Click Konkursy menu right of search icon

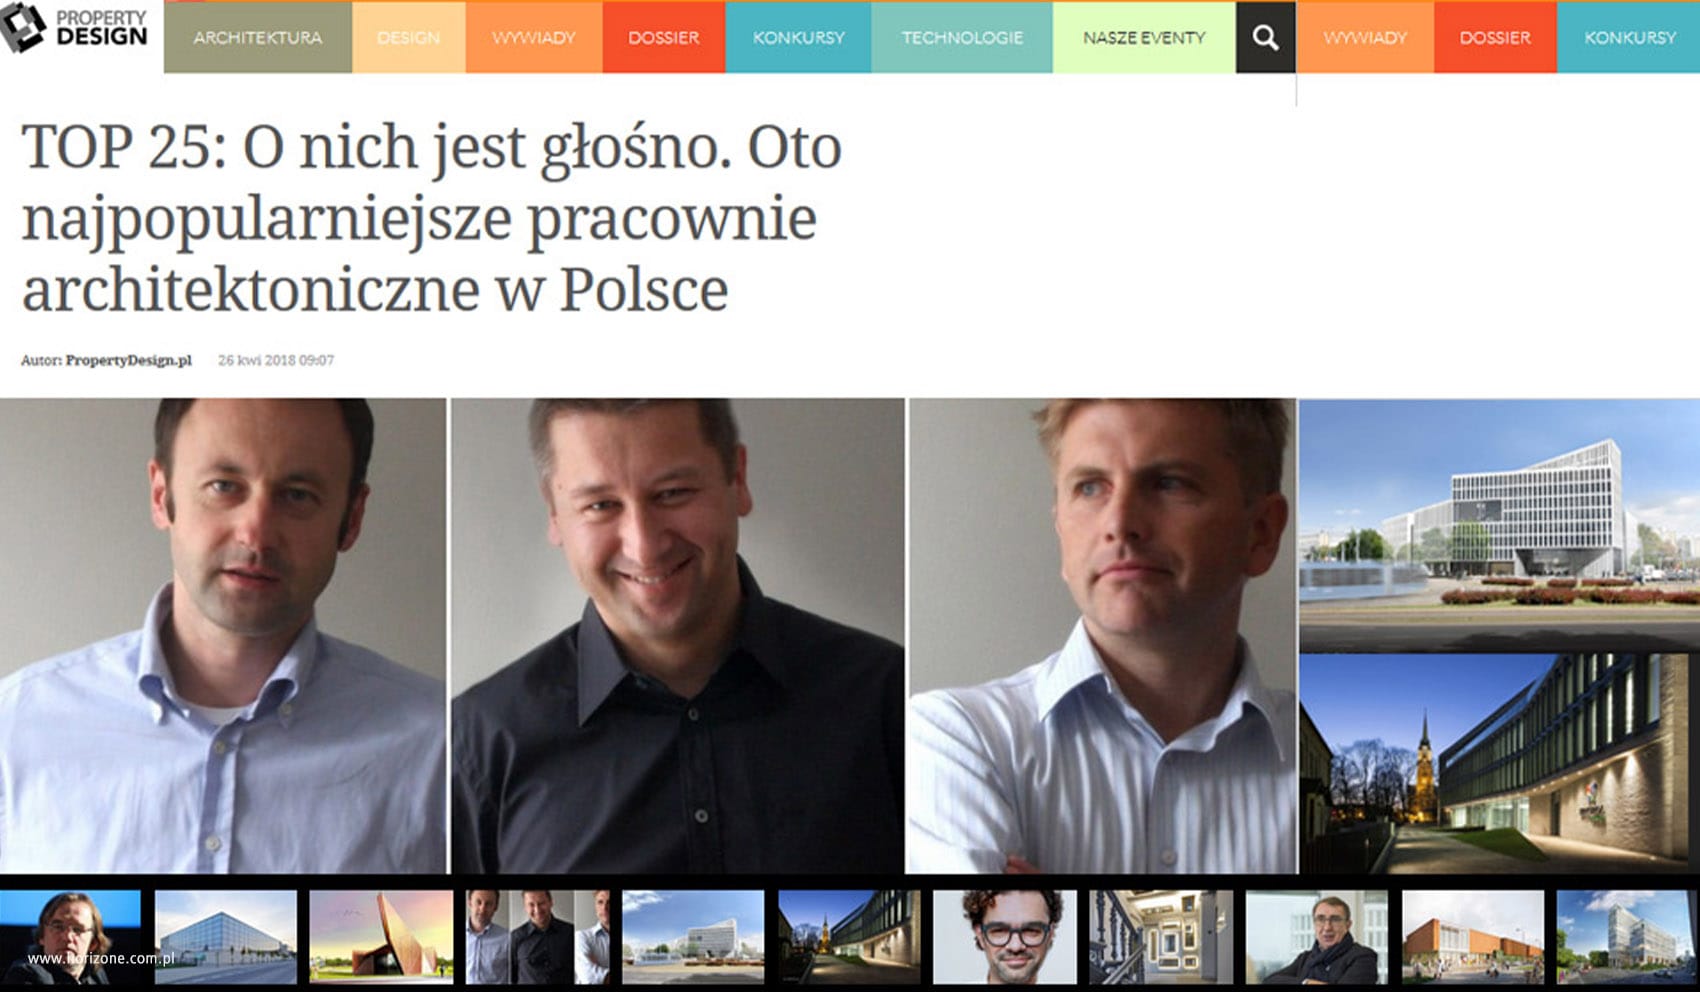tap(1629, 37)
